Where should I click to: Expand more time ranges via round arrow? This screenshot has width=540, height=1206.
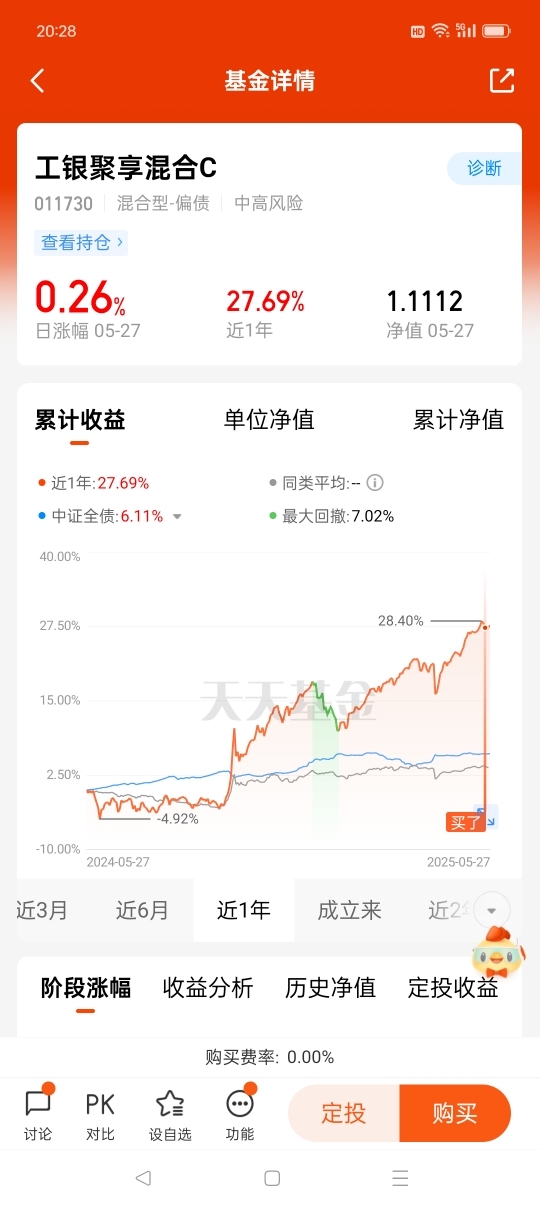click(x=492, y=910)
